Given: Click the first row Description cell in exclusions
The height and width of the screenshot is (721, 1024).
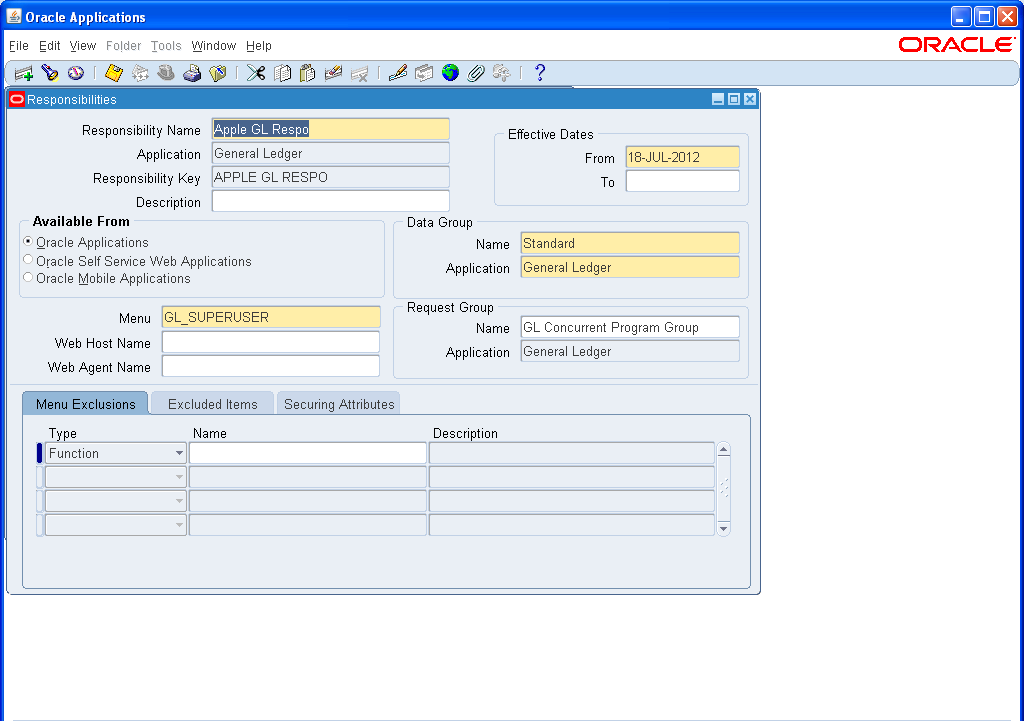Looking at the screenshot, I should pyautogui.click(x=571, y=453).
